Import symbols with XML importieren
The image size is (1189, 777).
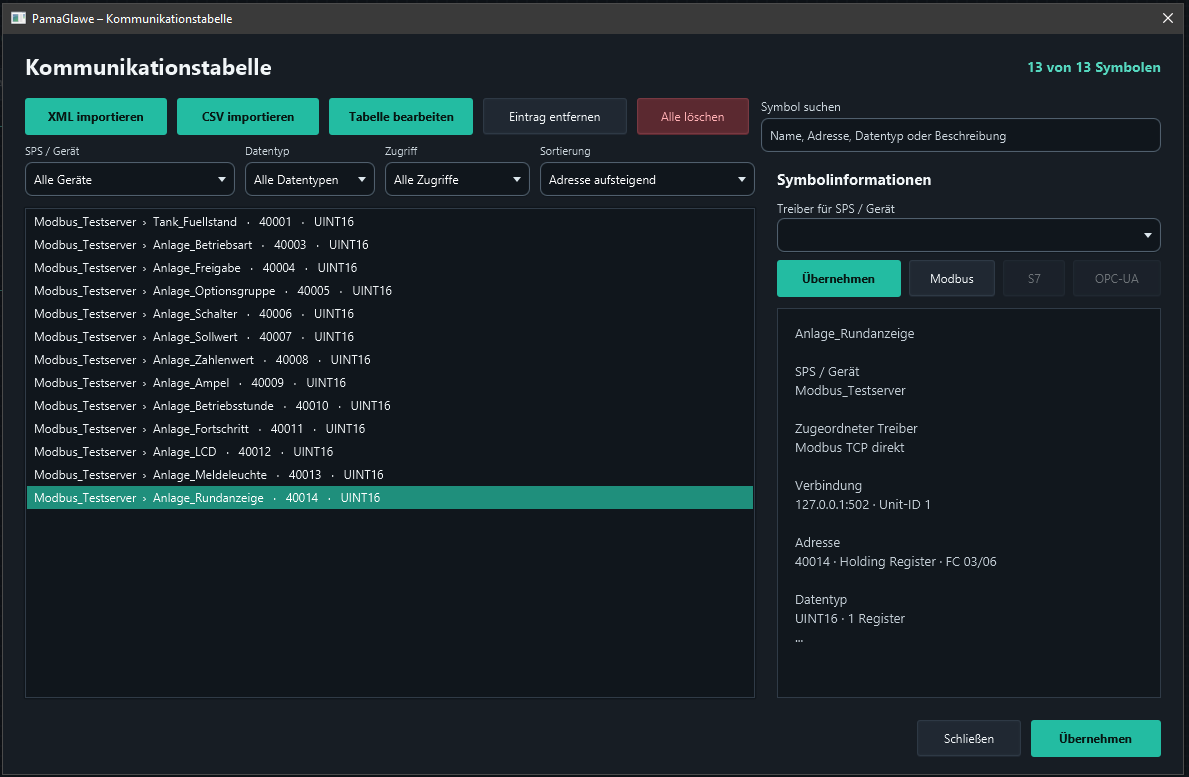(x=96, y=117)
